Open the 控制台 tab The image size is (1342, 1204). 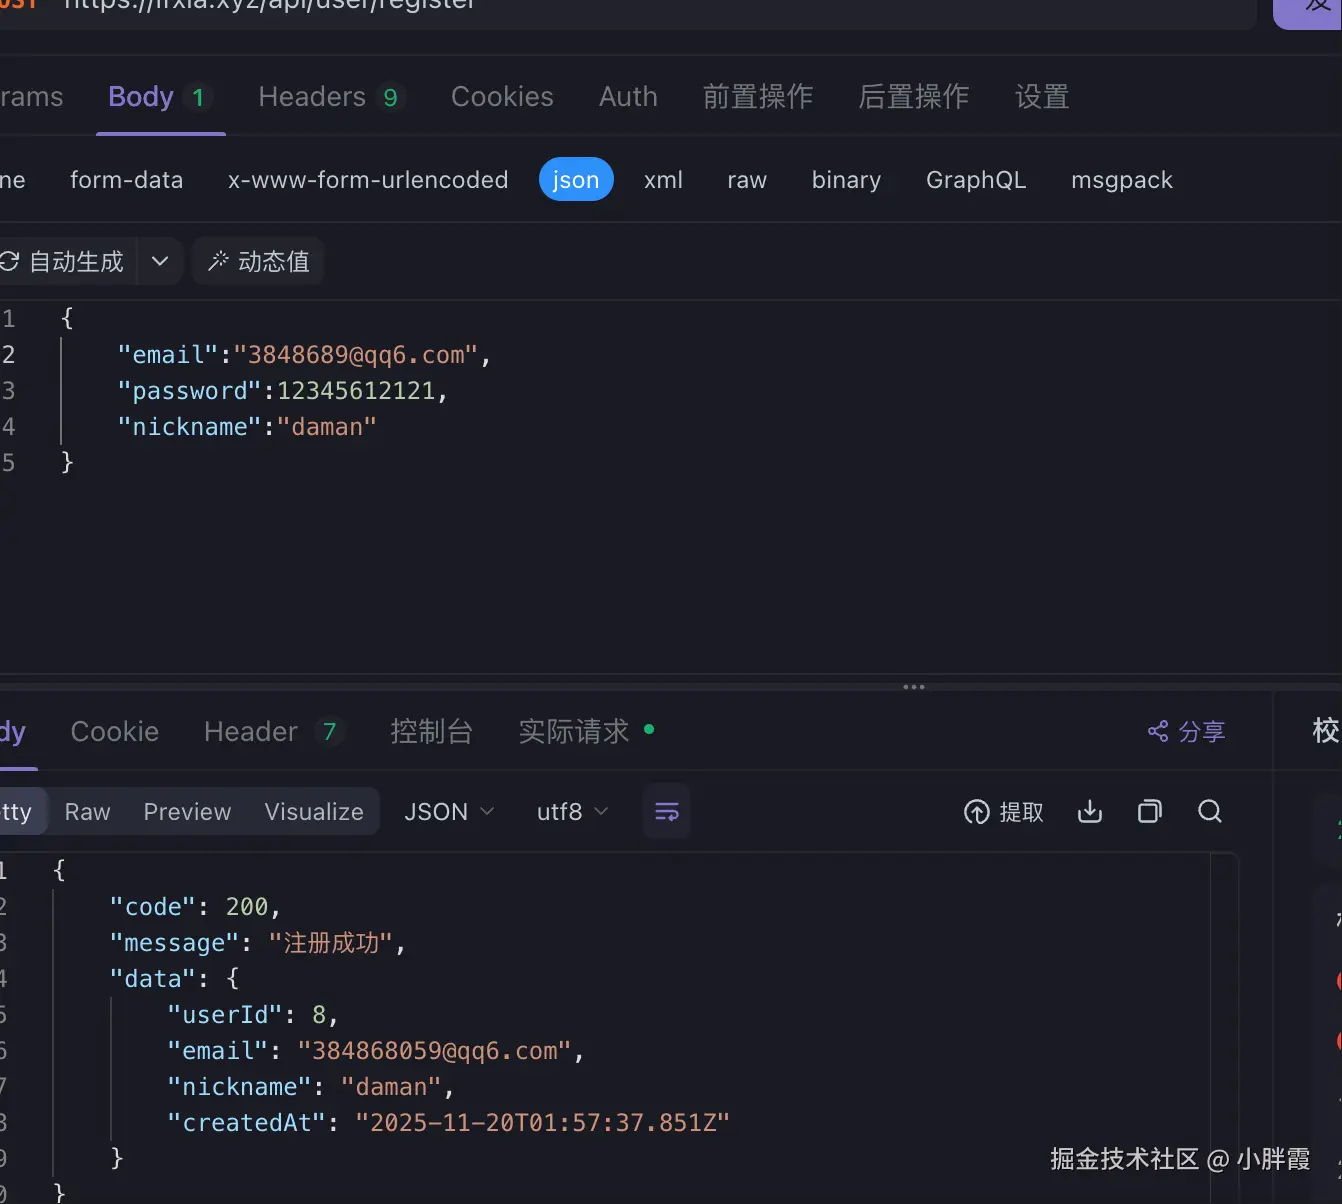pos(431,732)
